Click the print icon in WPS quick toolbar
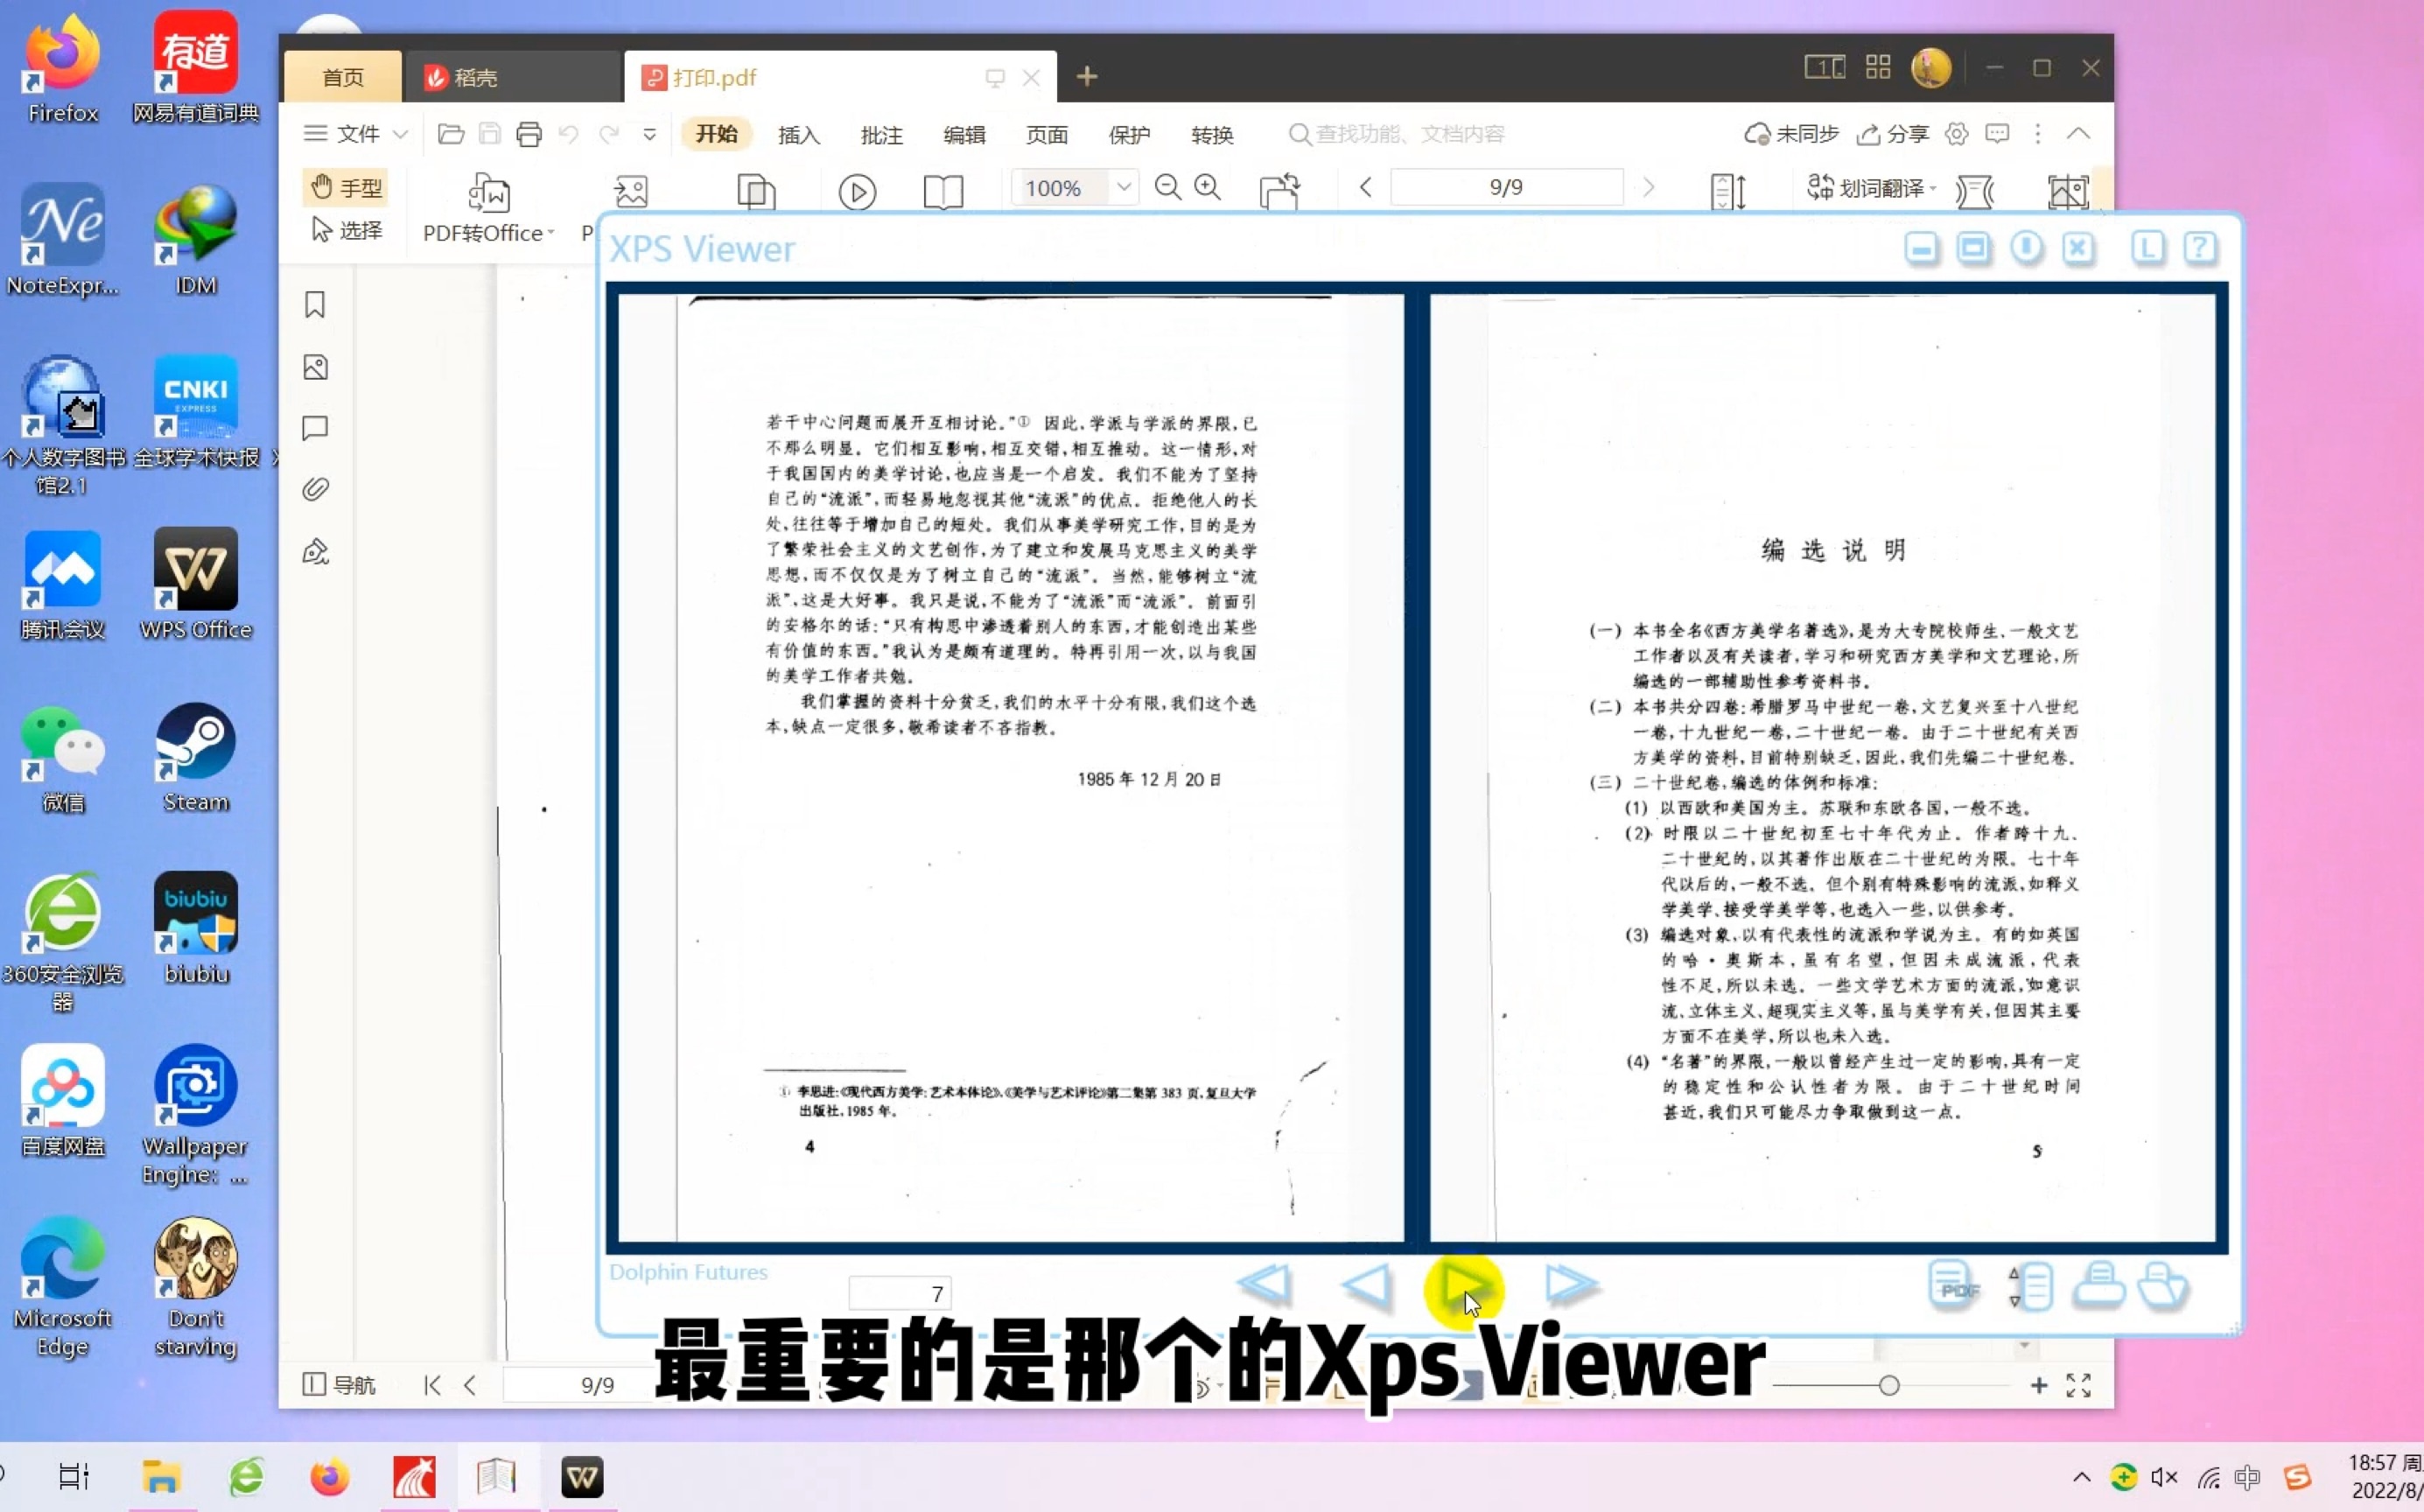The height and width of the screenshot is (1512, 2424). 529,133
